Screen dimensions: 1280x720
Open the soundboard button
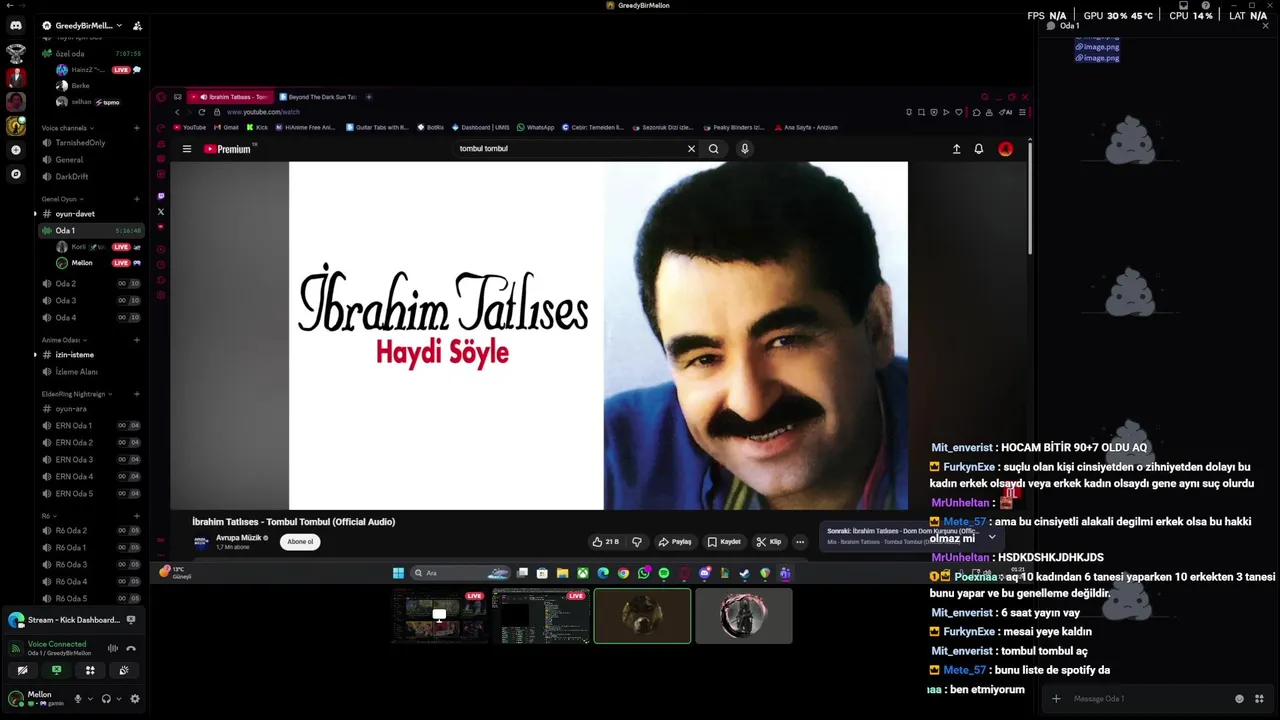[x=124, y=671]
